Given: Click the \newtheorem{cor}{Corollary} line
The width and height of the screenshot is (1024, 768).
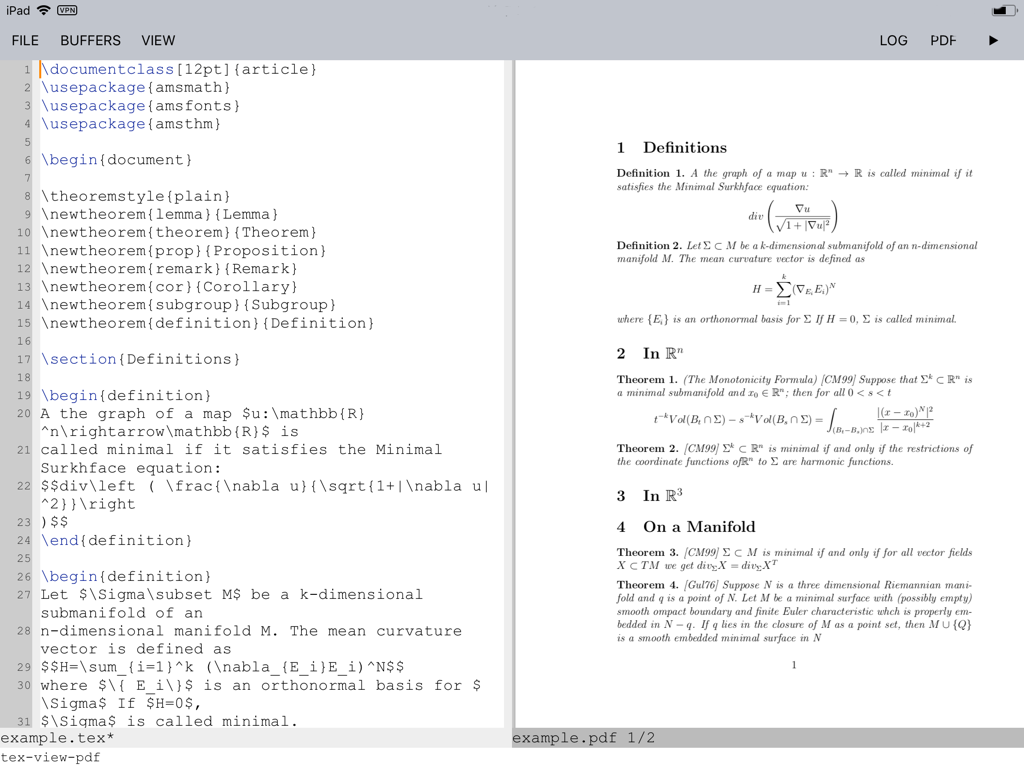Looking at the screenshot, I should coord(168,287).
